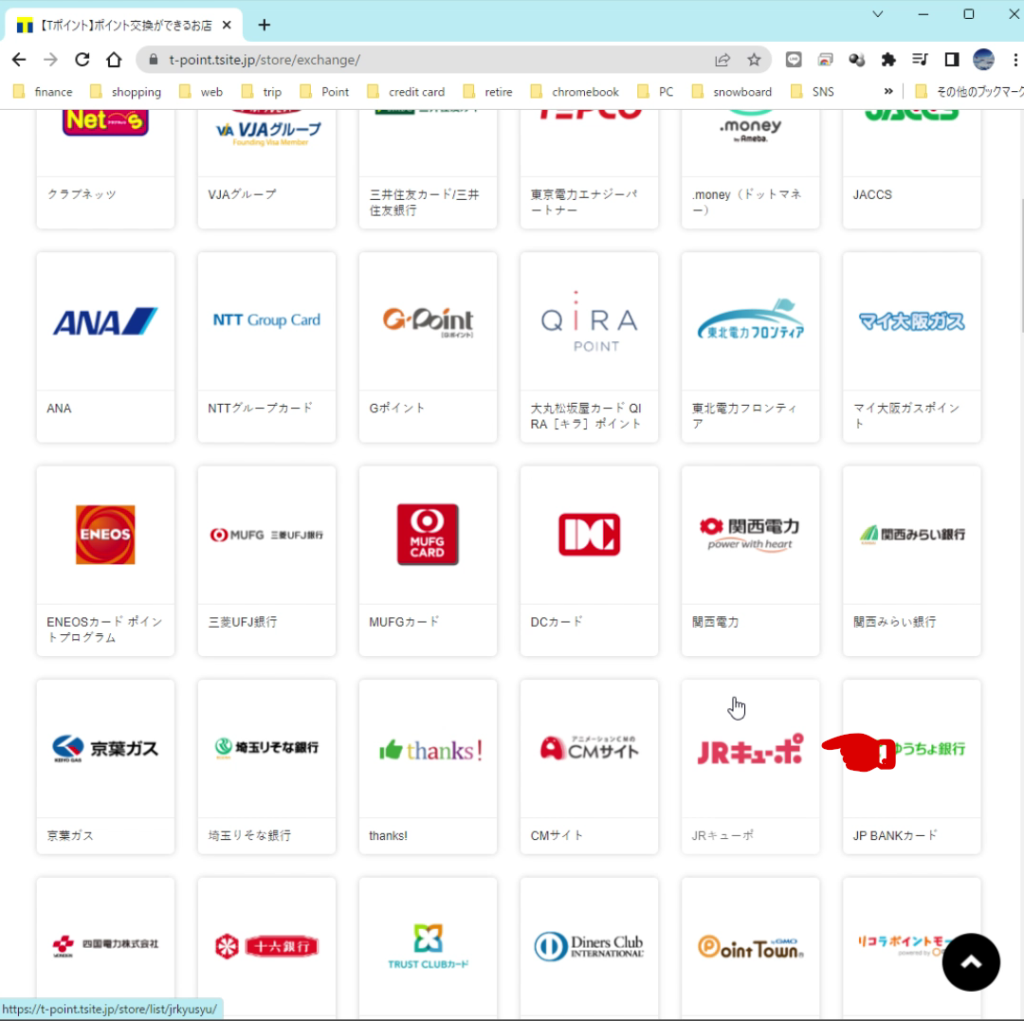Screen dimensions: 1024x1021
Task: Open the media control queue icon
Action: tap(920, 60)
